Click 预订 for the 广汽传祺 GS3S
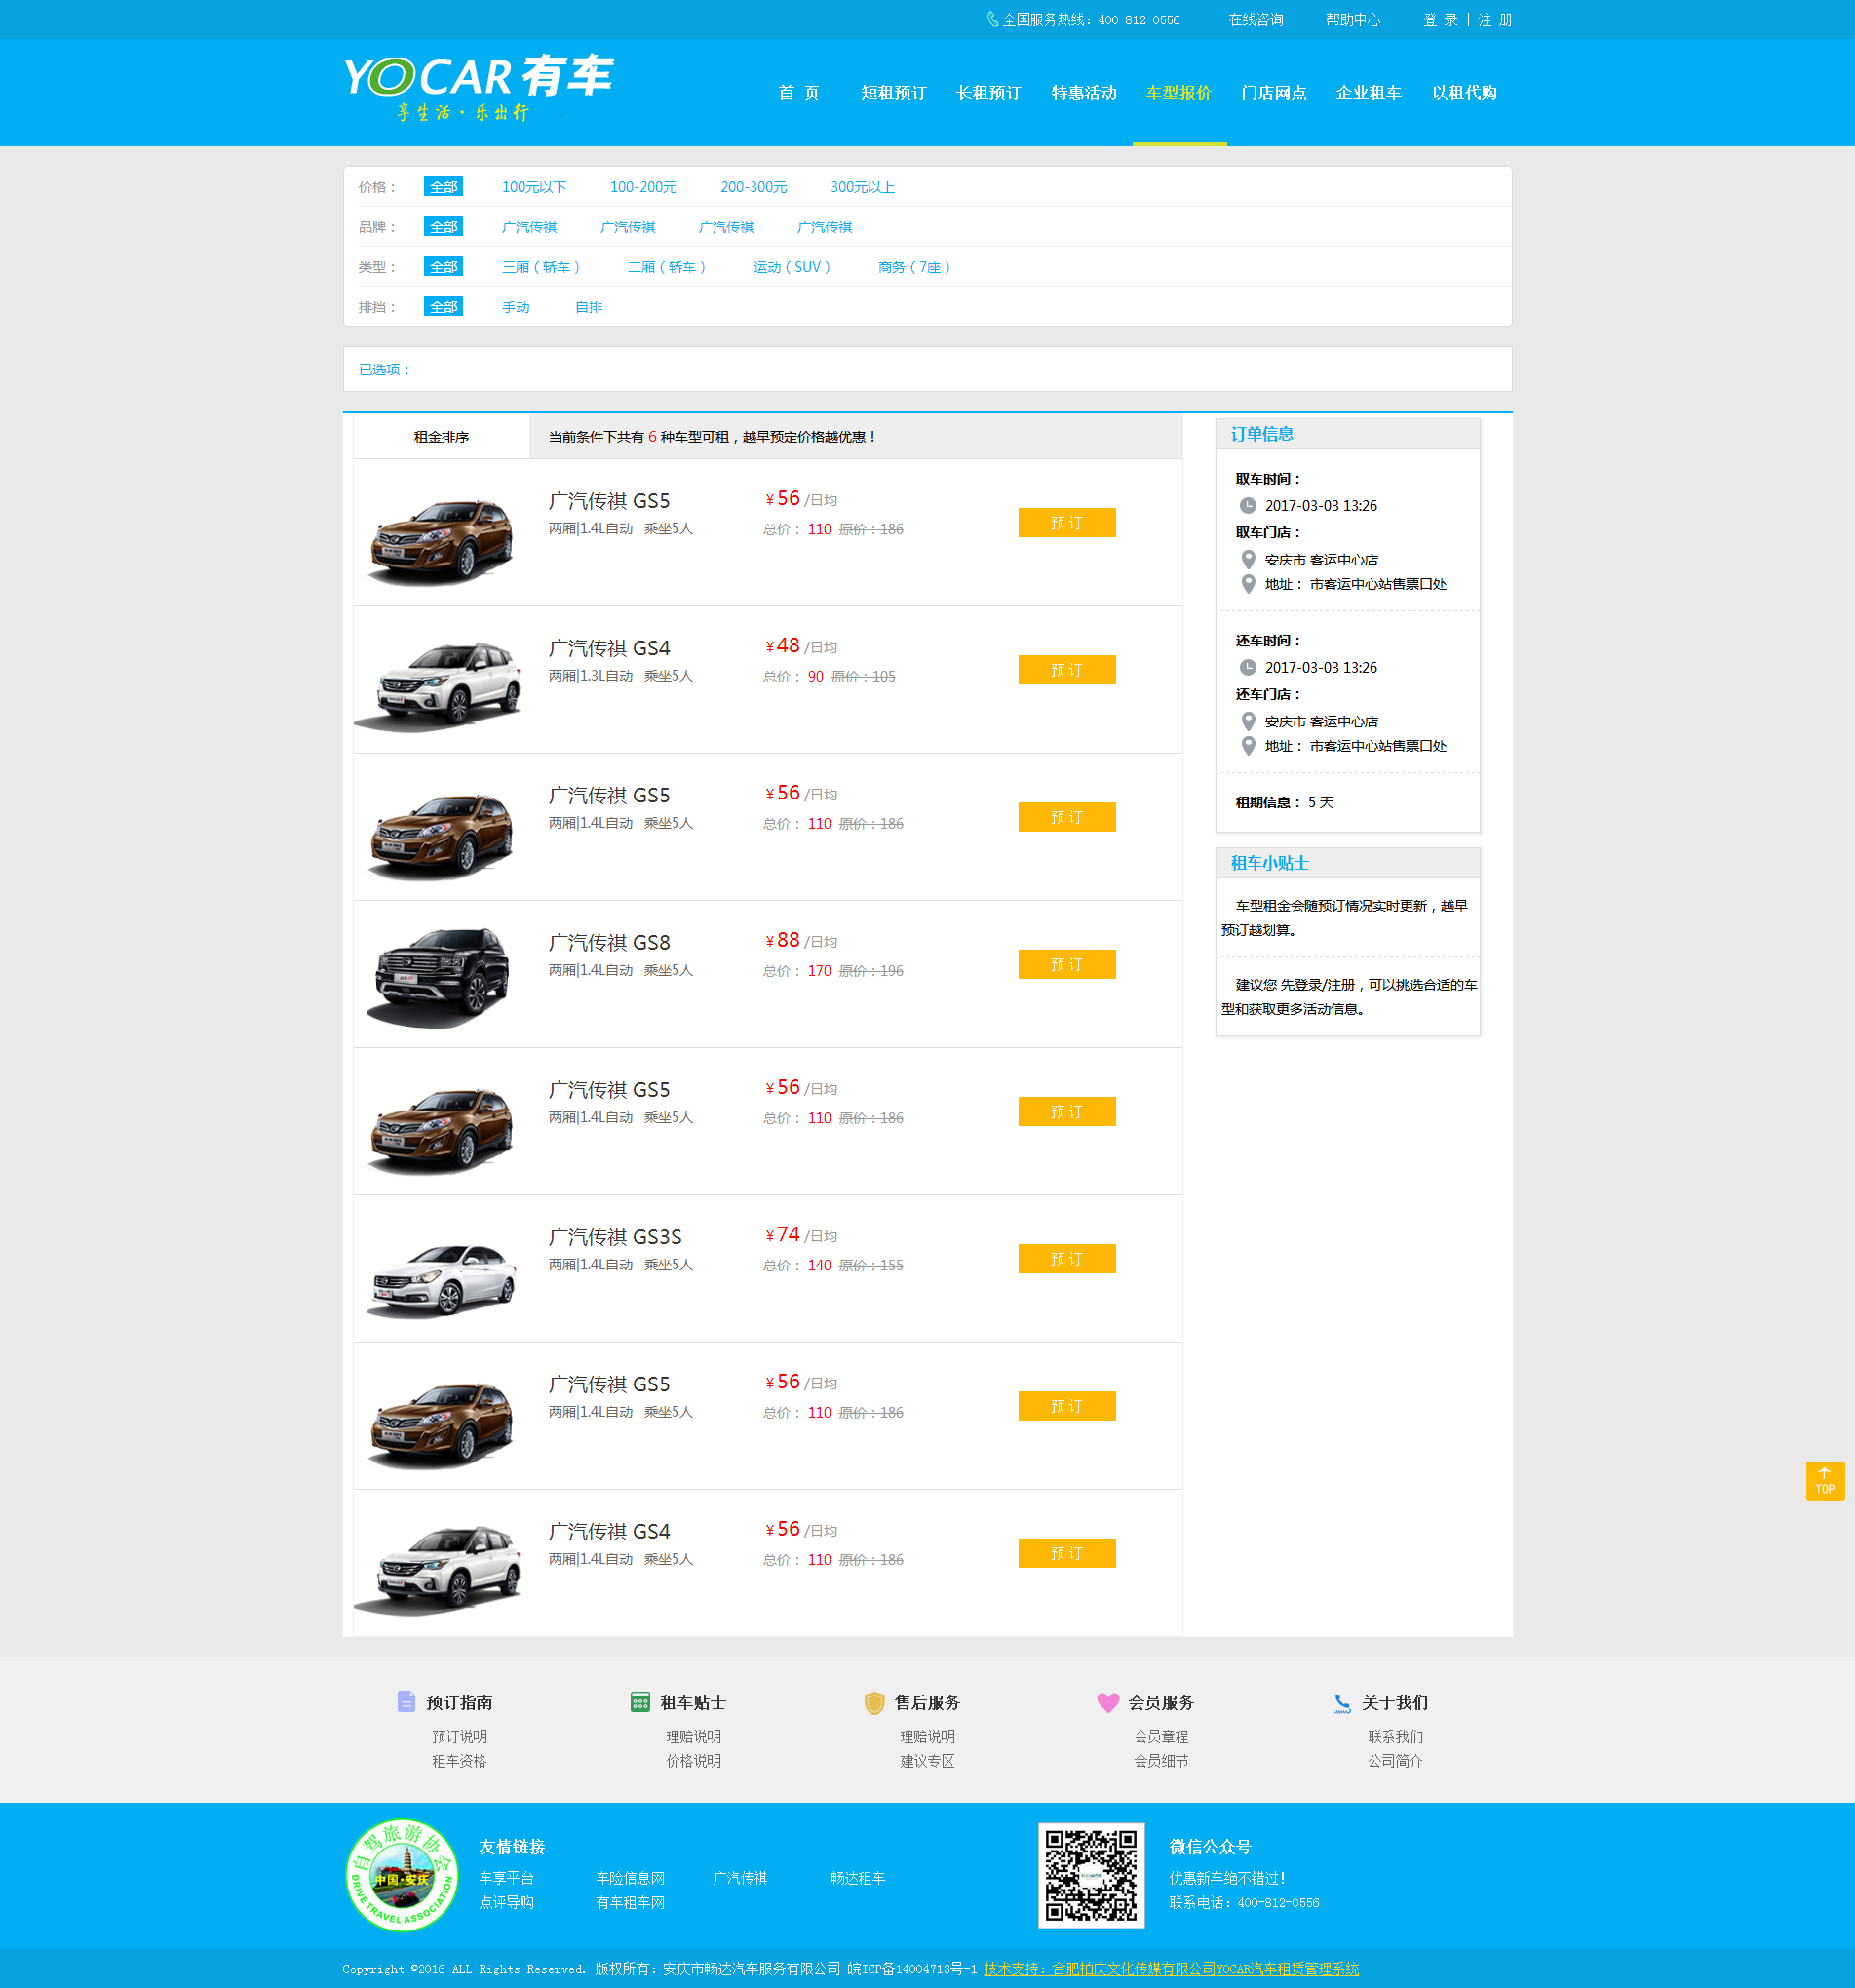Screen dimensions: 1855x1988 [1067, 1259]
